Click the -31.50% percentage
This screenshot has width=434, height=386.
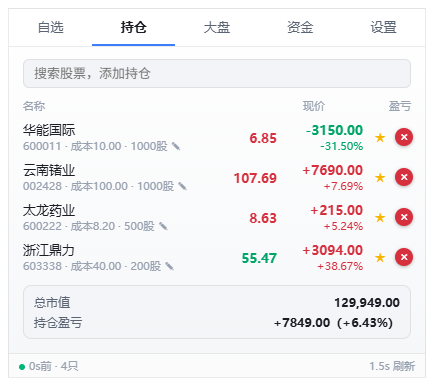[x=341, y=146]
